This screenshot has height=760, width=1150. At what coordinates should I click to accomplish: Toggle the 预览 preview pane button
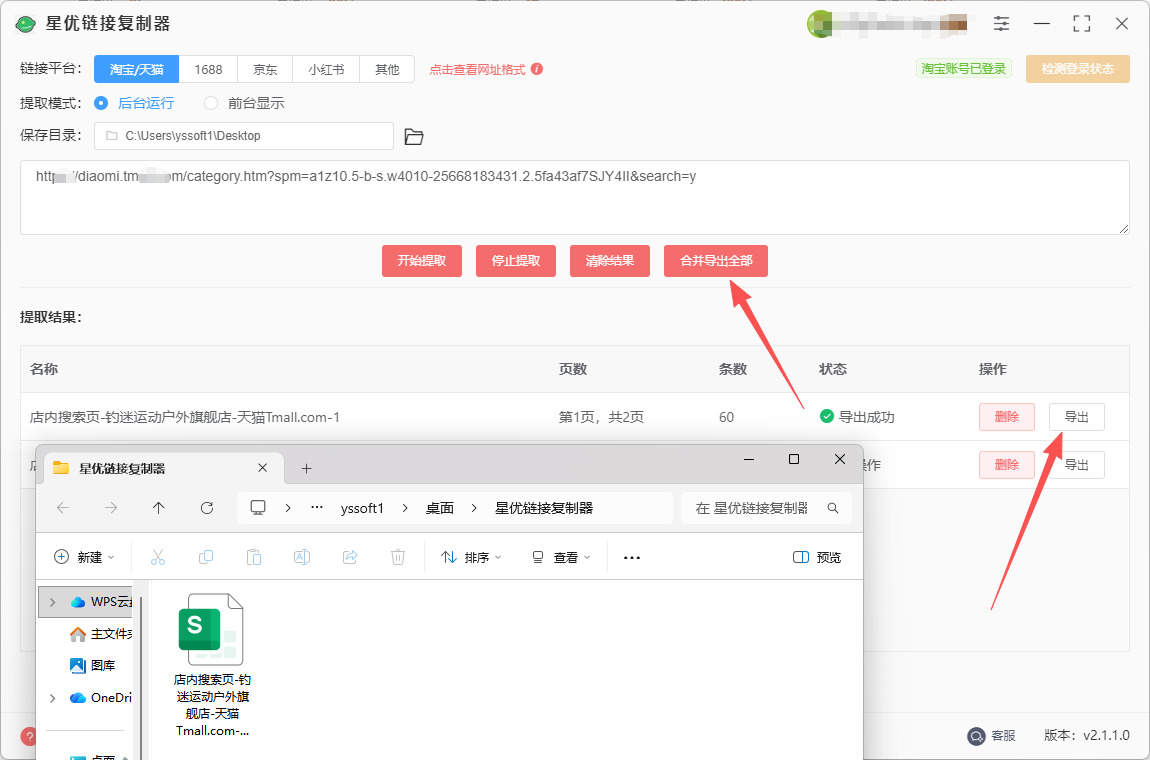click(x=817, y=558)
